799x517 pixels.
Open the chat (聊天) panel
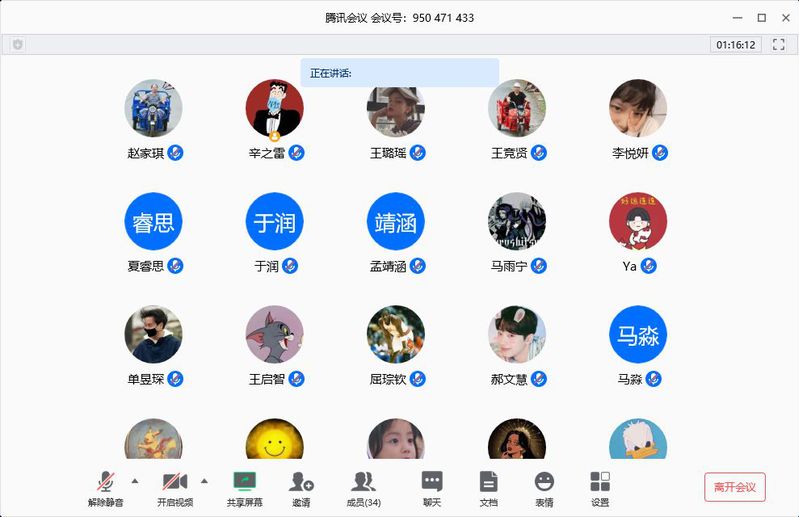pyautogui.click(x=432, y=488)
